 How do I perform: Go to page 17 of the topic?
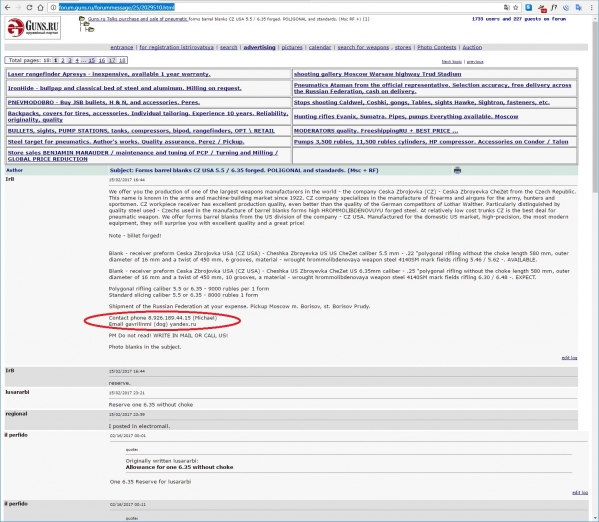coord(112,60)
